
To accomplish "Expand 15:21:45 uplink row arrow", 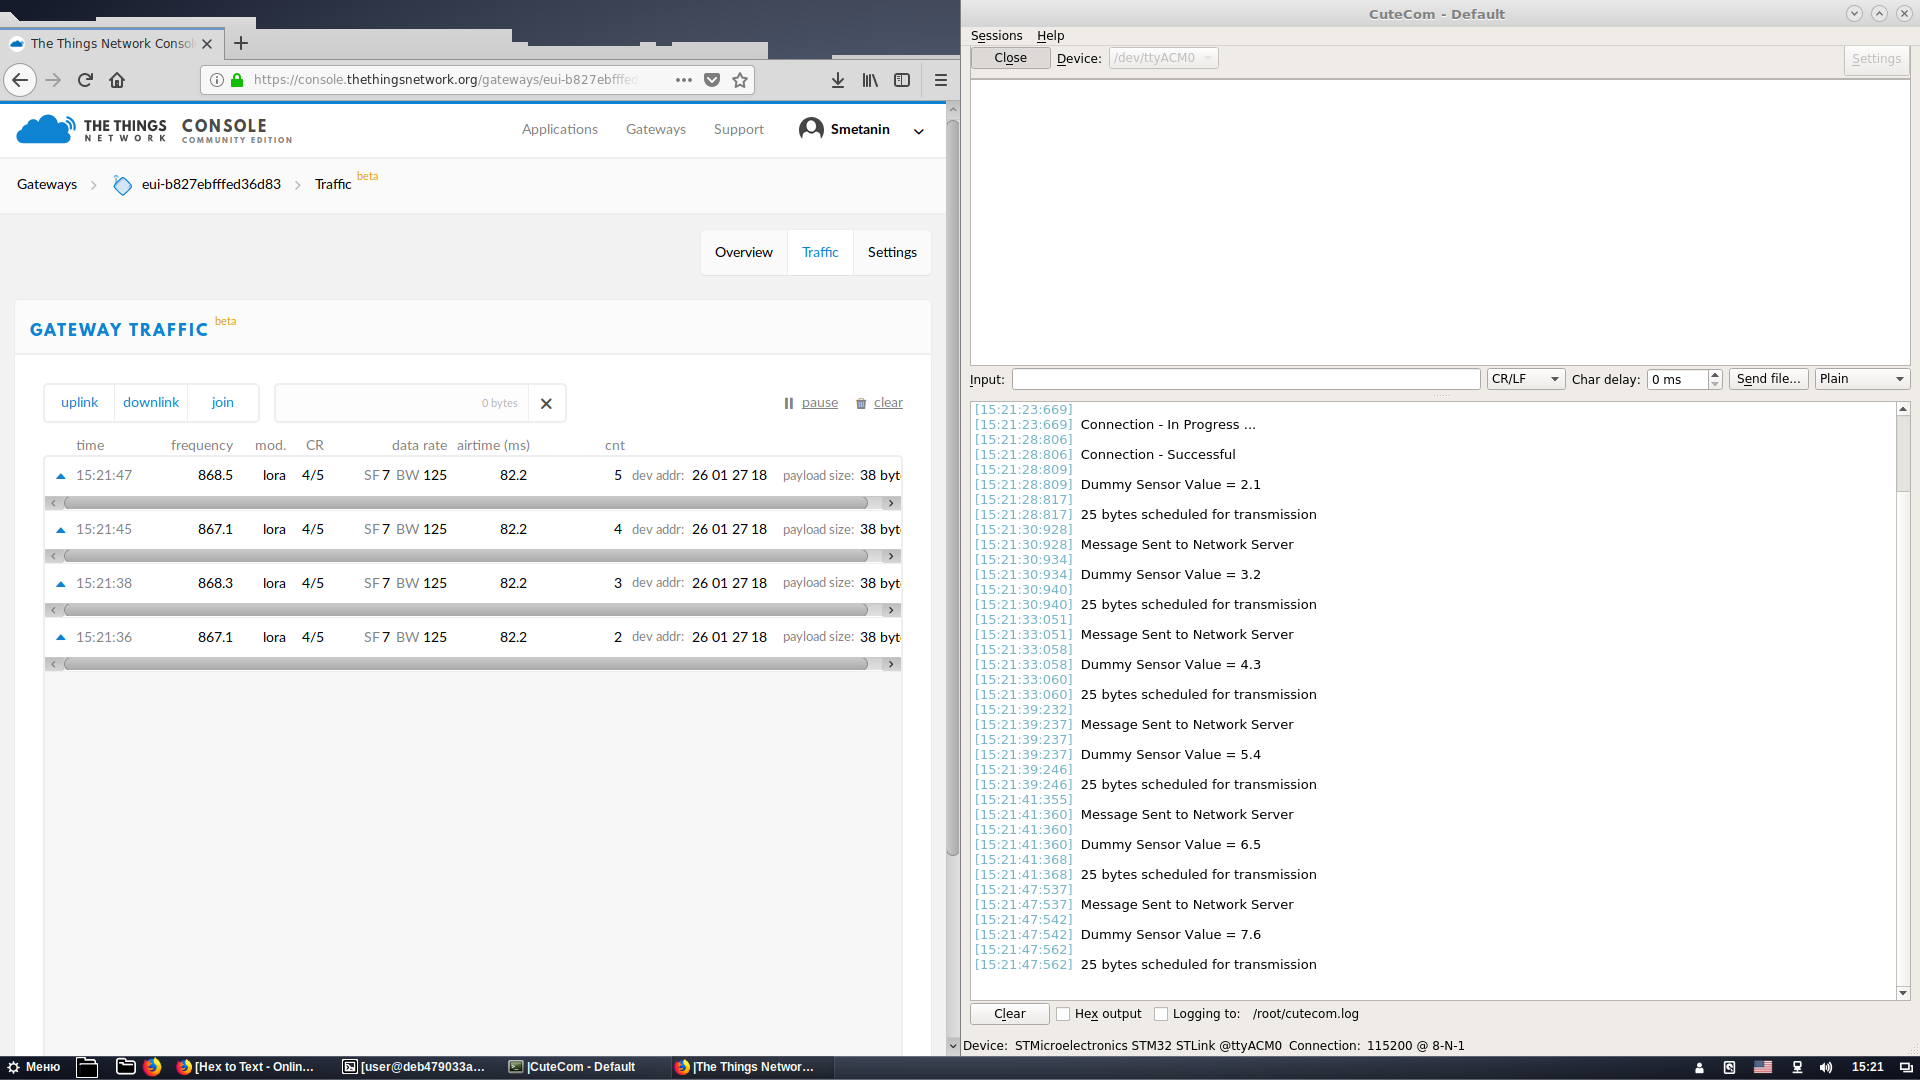I will coord(61,530).
